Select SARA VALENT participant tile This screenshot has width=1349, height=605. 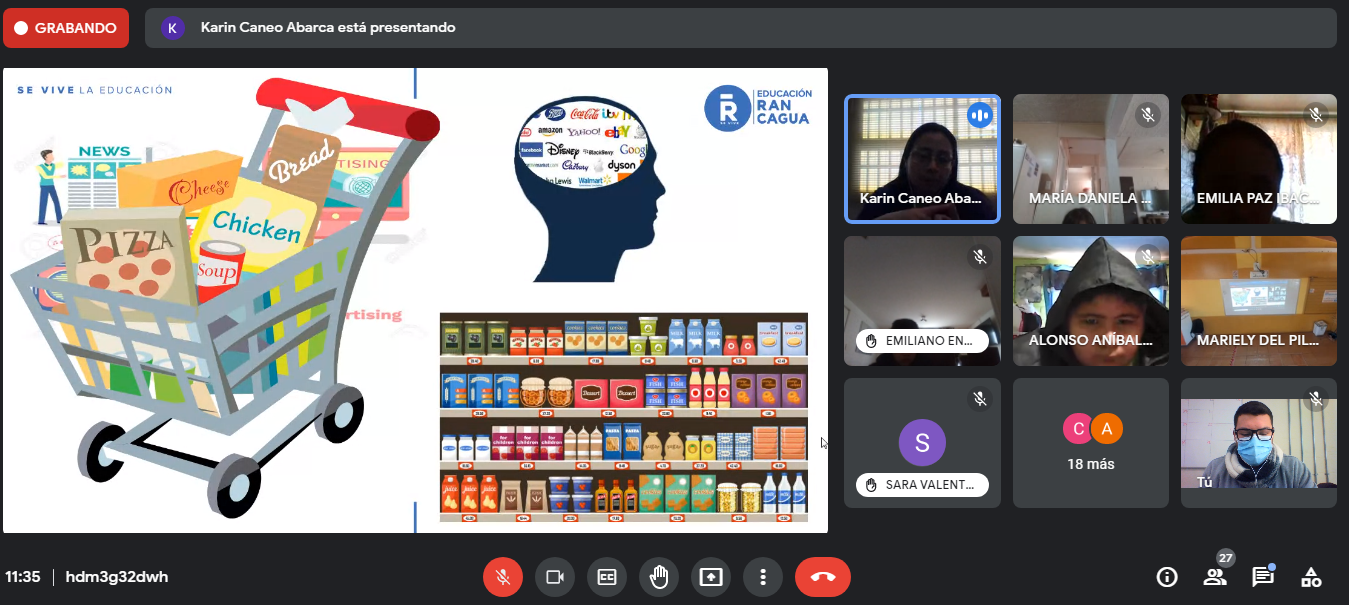(922, 443)
